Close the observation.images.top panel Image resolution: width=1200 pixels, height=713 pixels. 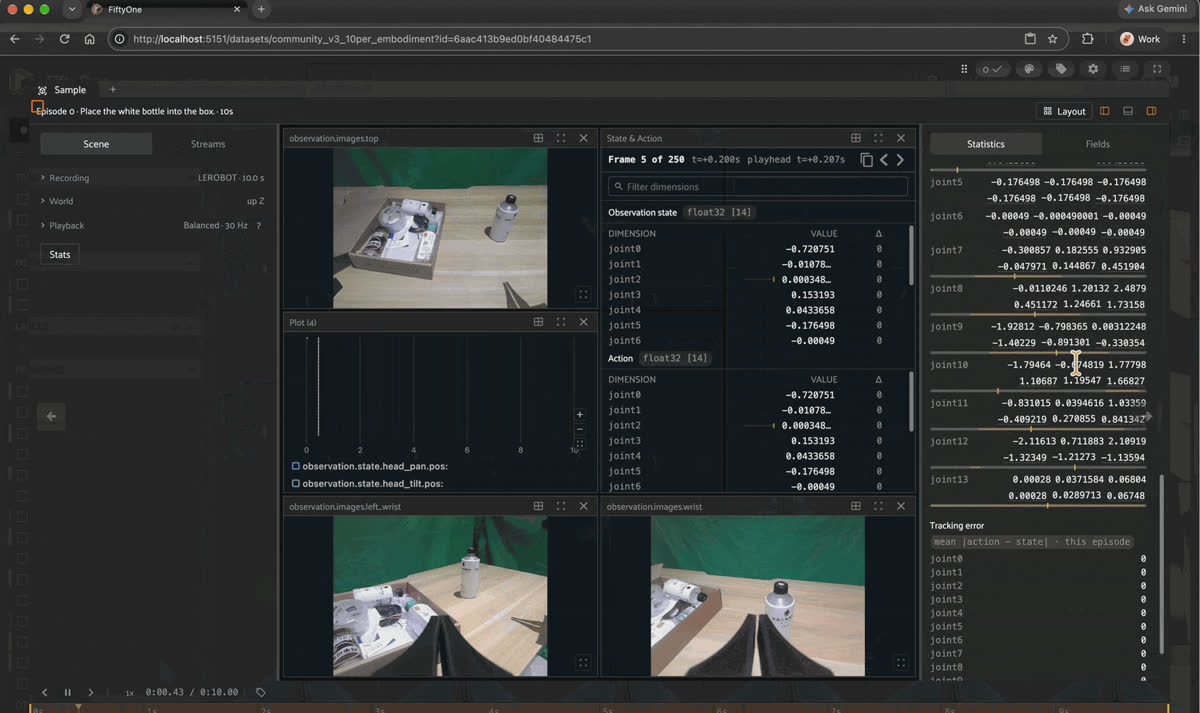point(584,138)
